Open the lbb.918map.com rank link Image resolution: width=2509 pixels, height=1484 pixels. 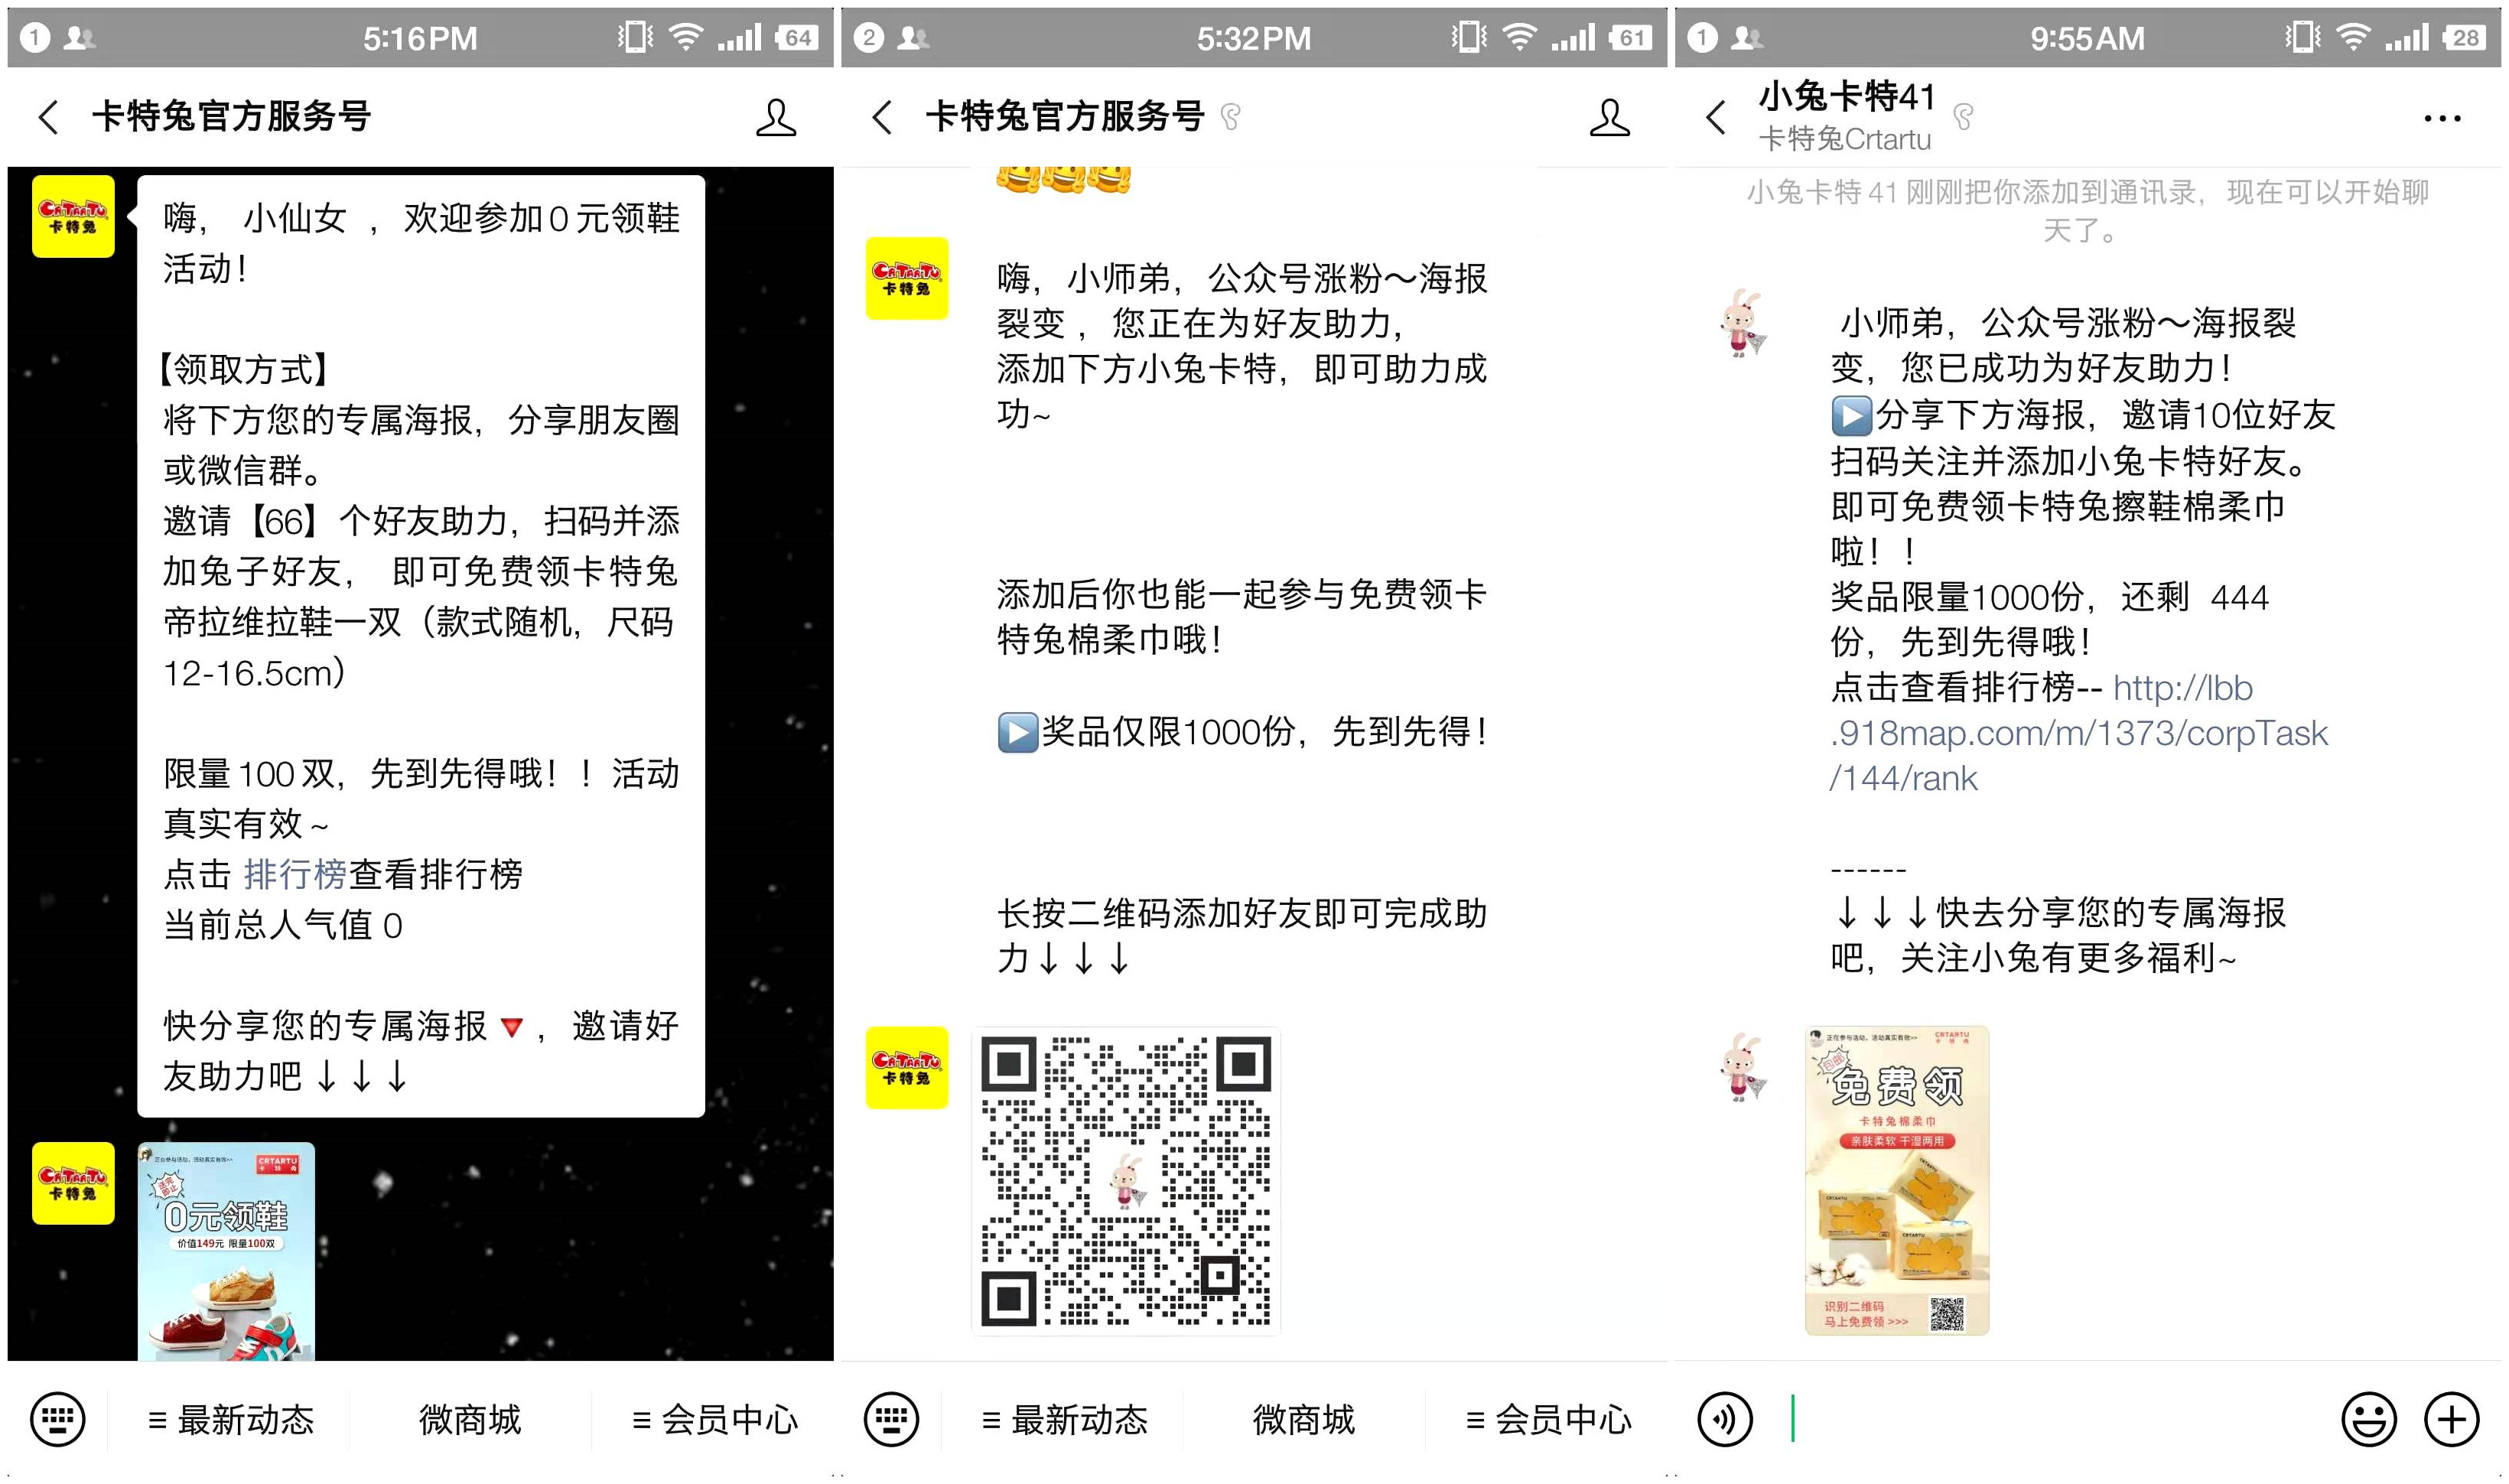coord(2079,733)
